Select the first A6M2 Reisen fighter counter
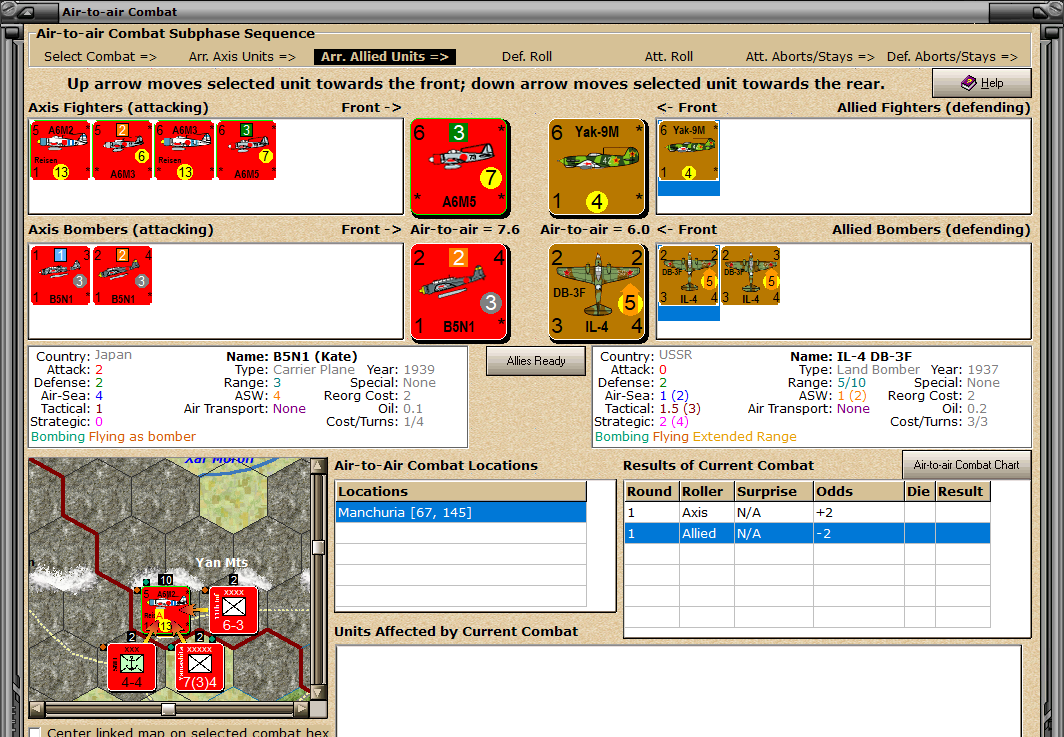This screenshot has width=1064, height=737. point(60,151)
